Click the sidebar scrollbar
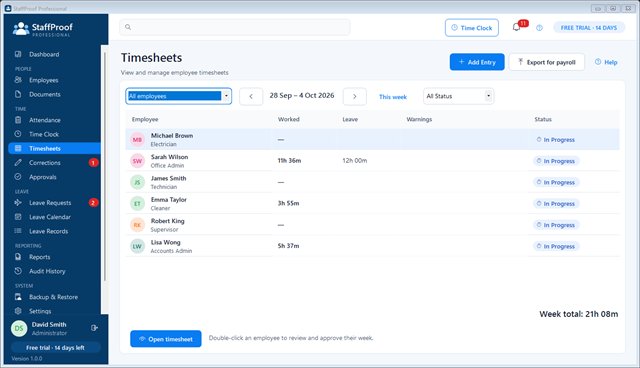This screenshot has width=640, height=368. 104,167
